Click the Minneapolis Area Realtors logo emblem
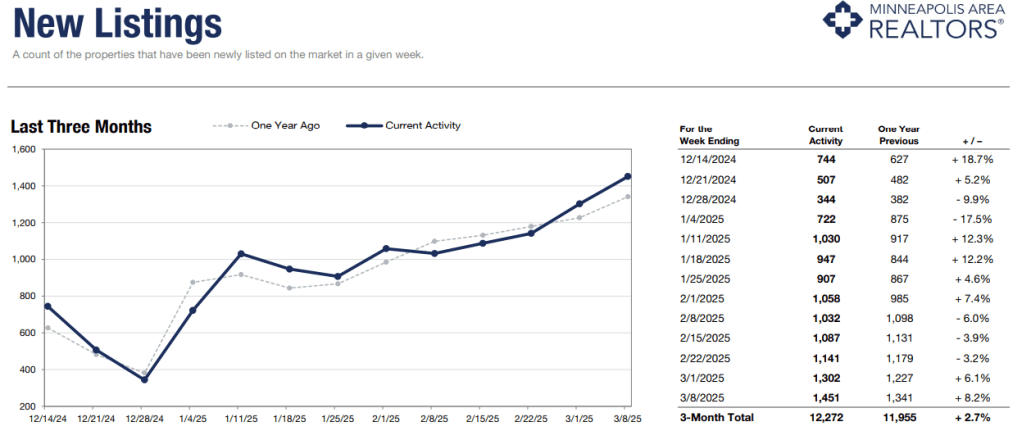Image resolution: width=1022 pixels, height=440 pixels. (x=843, y=21)
